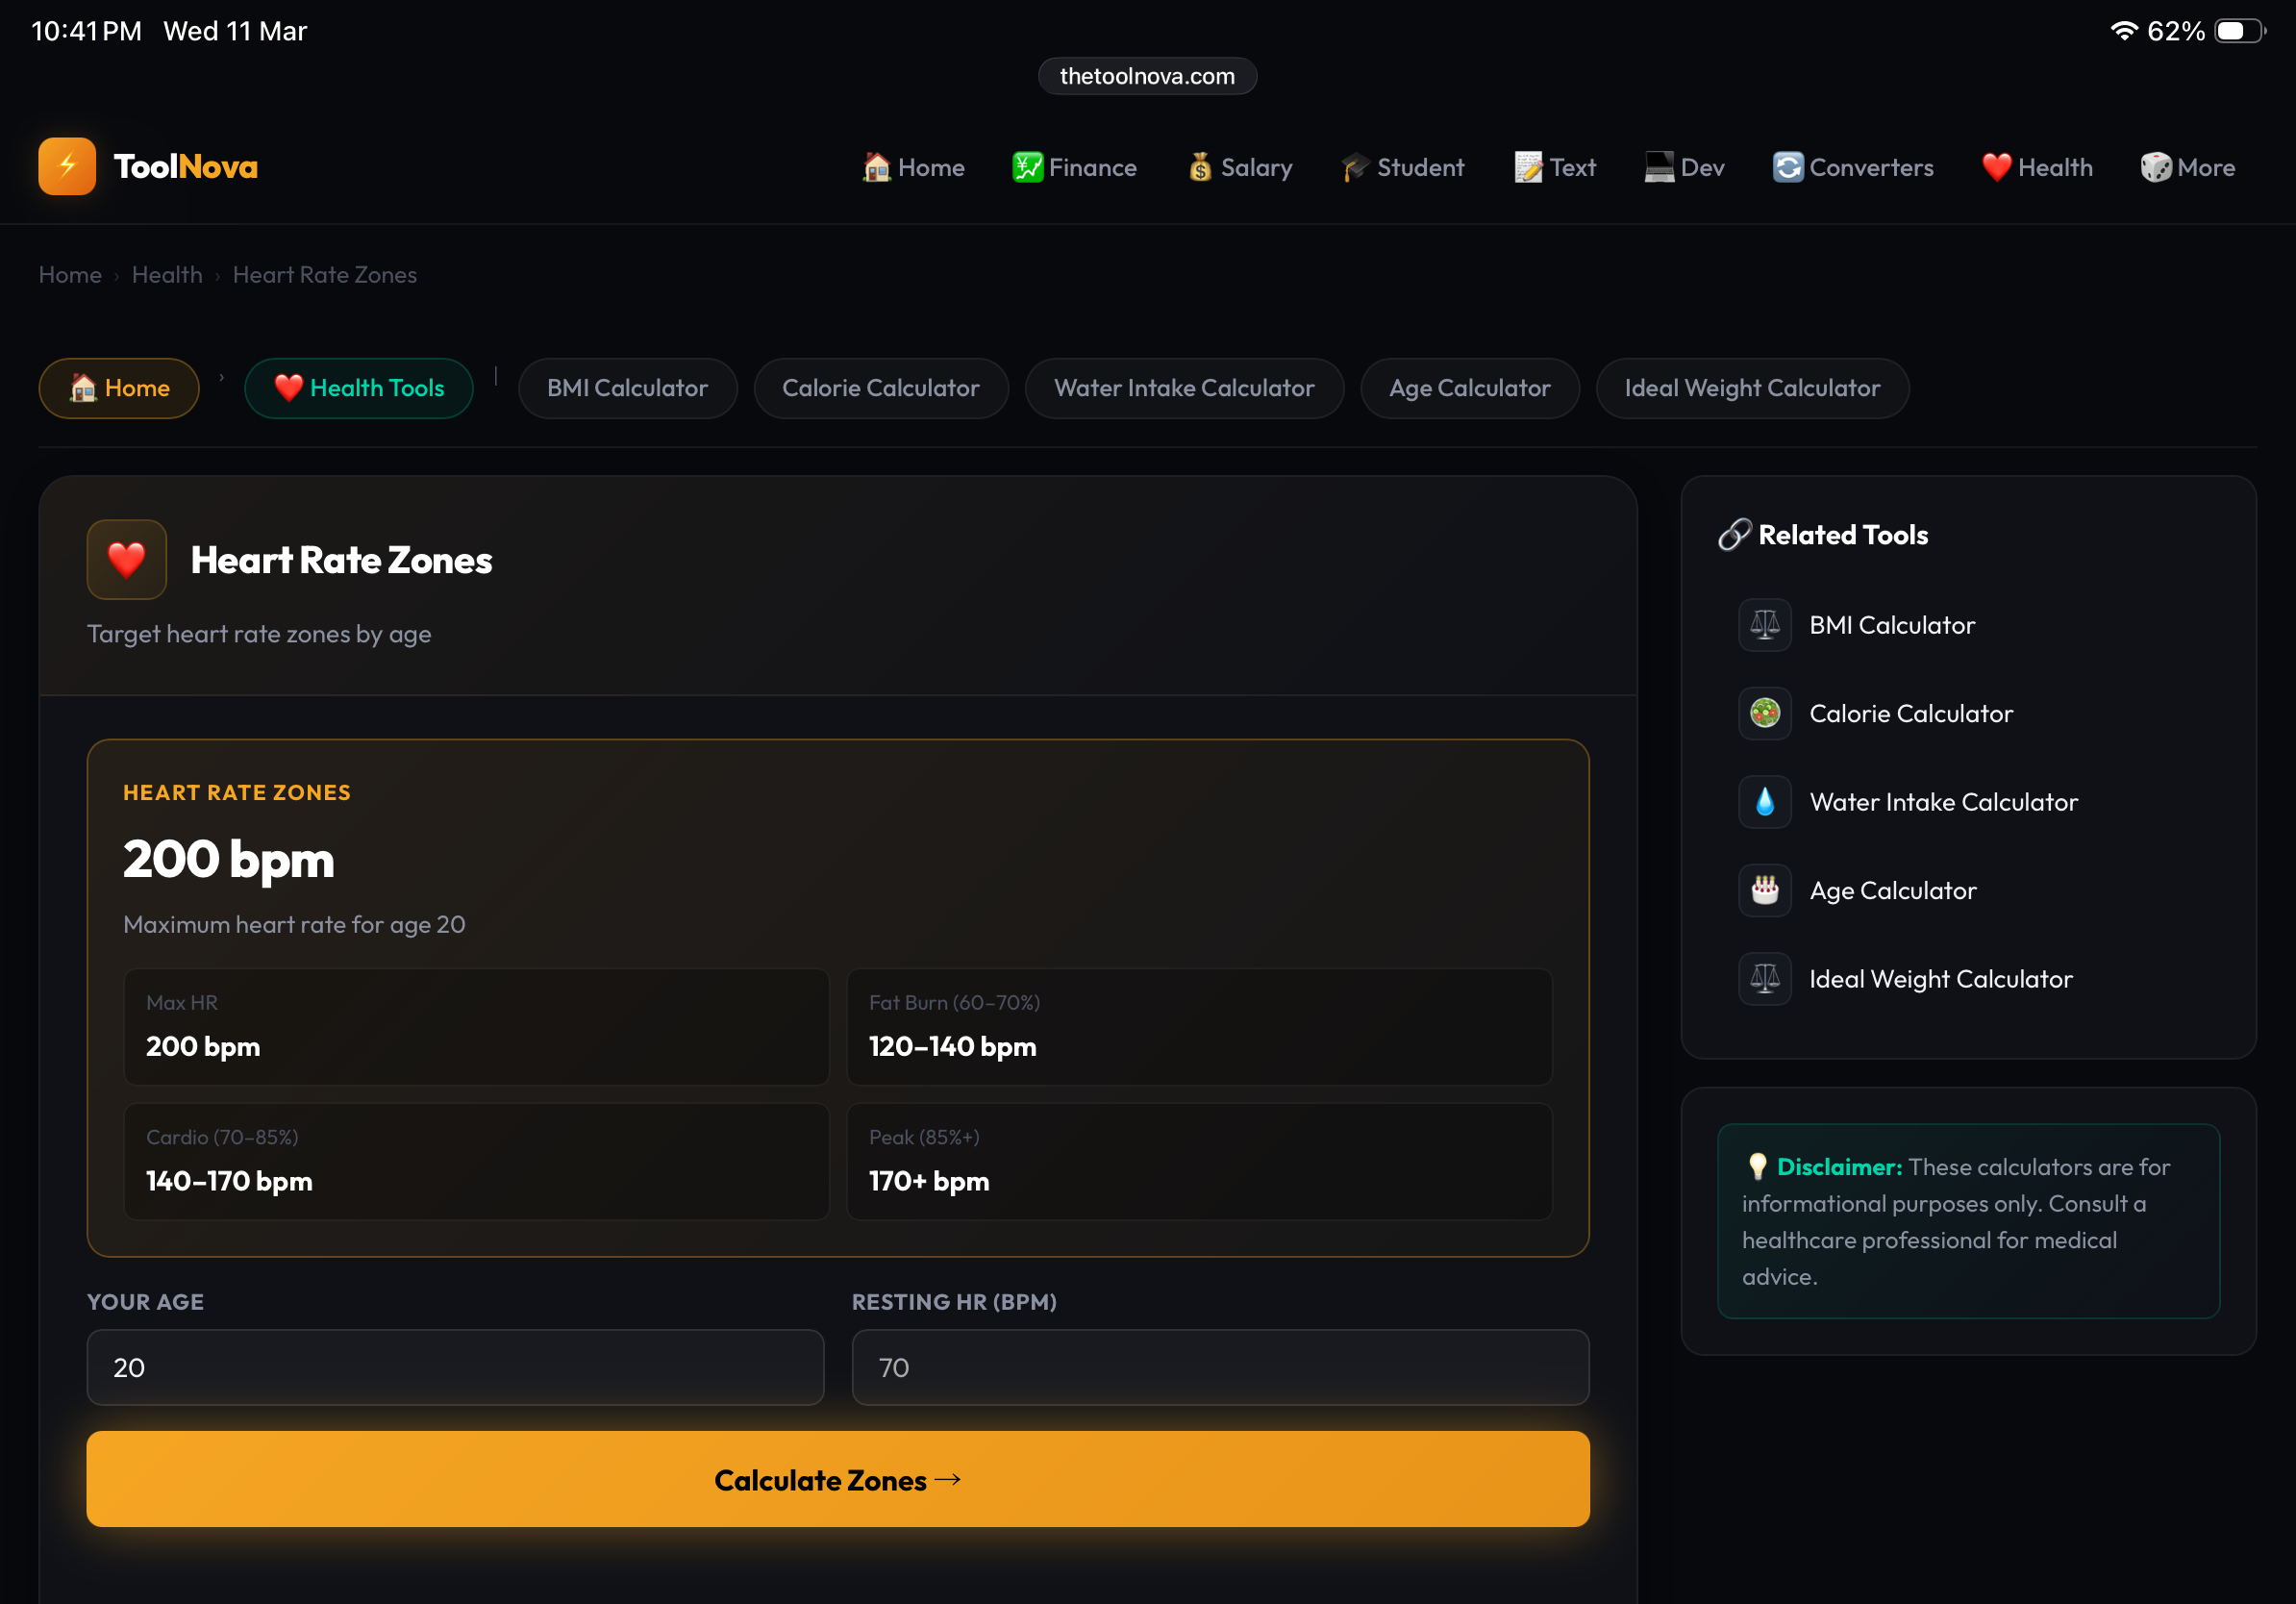Select the Calorie Calculator tab
2296x1604 pixels.
pyautogui.click(x=881, y=388)
